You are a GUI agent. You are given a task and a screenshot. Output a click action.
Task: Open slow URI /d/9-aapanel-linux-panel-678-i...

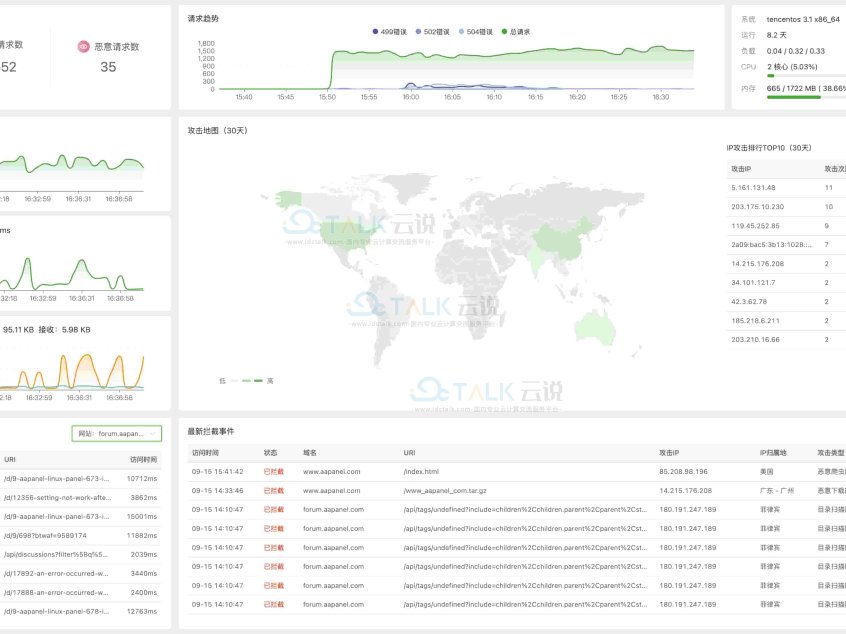pos(56,612)
